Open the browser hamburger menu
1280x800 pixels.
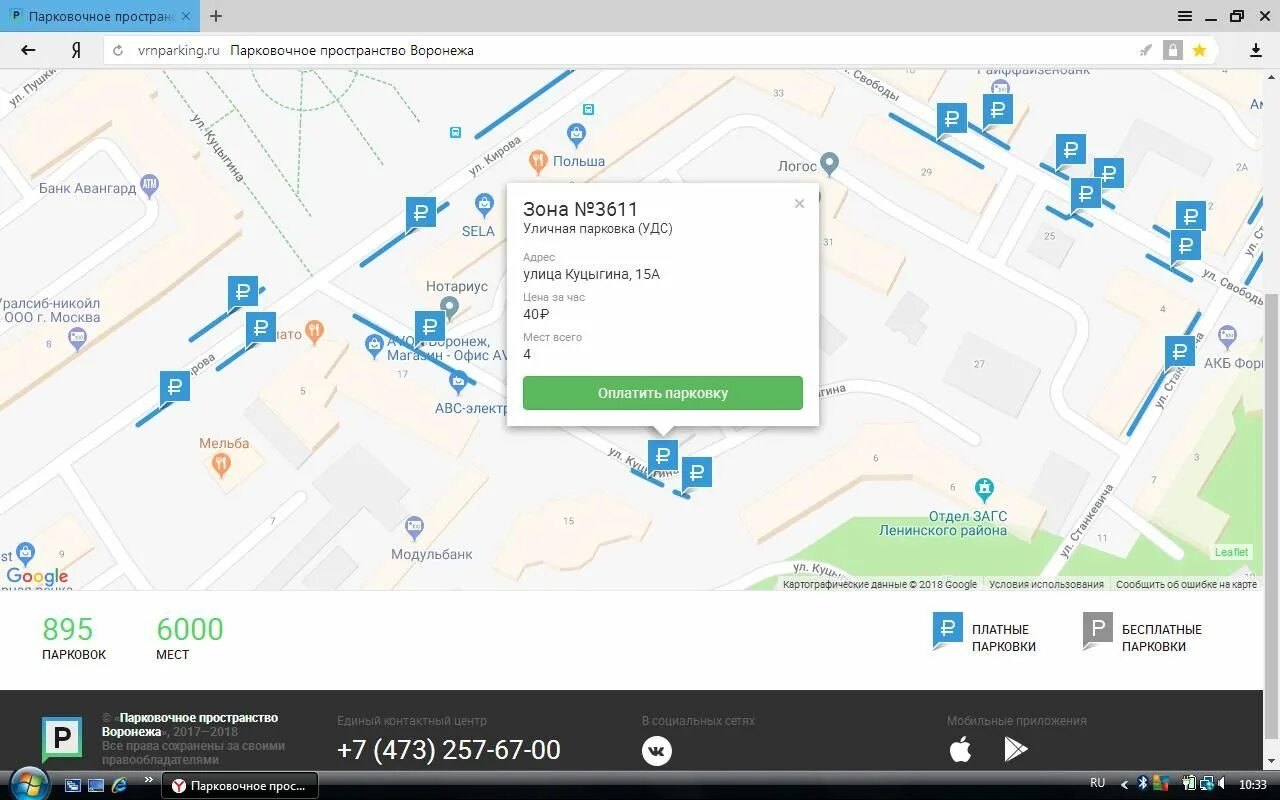1185,16
